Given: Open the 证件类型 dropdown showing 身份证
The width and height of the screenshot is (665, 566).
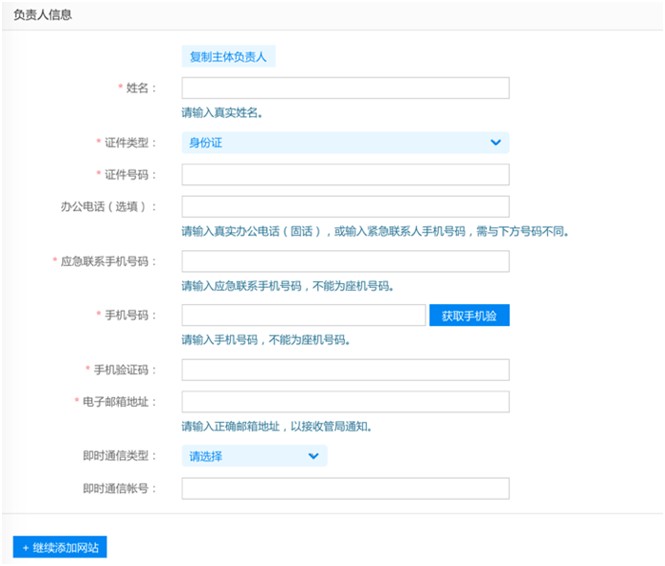Looking at the screenshot, I should click(345, 143).
